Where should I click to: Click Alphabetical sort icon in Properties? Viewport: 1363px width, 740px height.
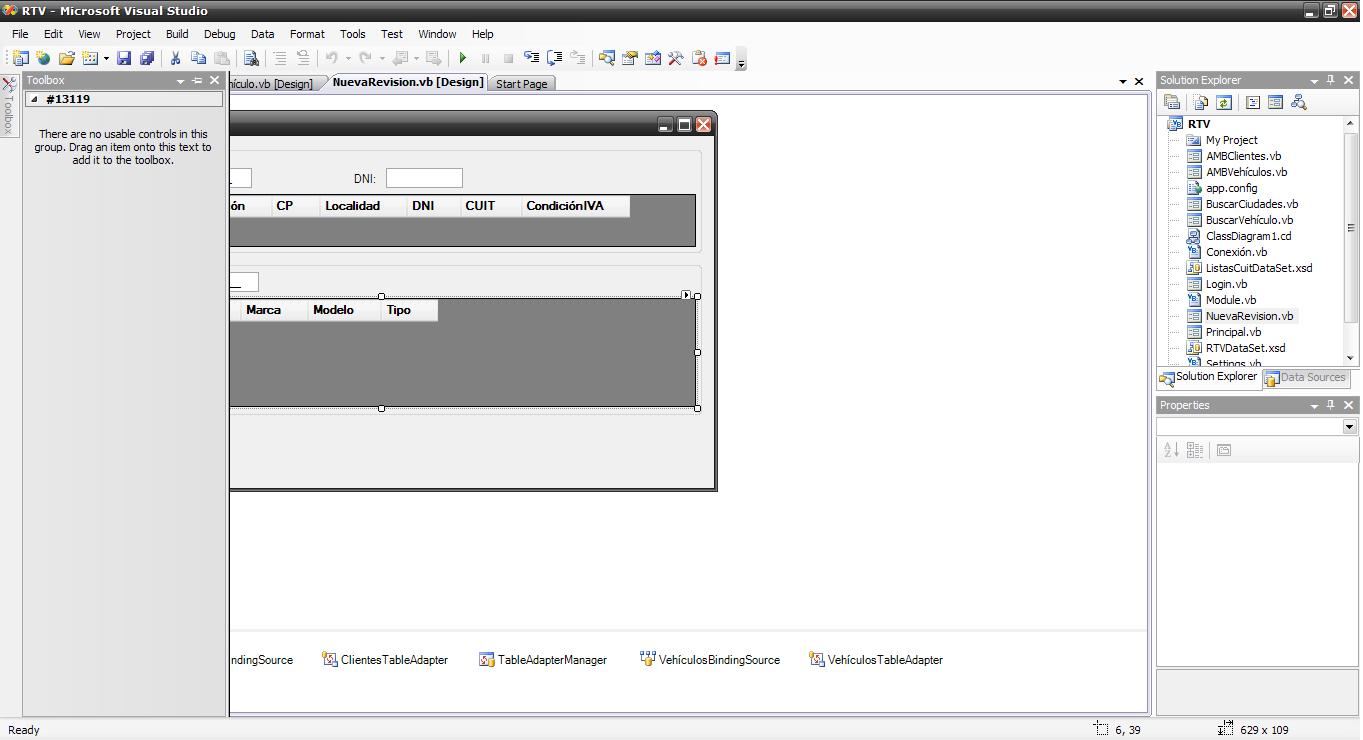(1171, 451)
